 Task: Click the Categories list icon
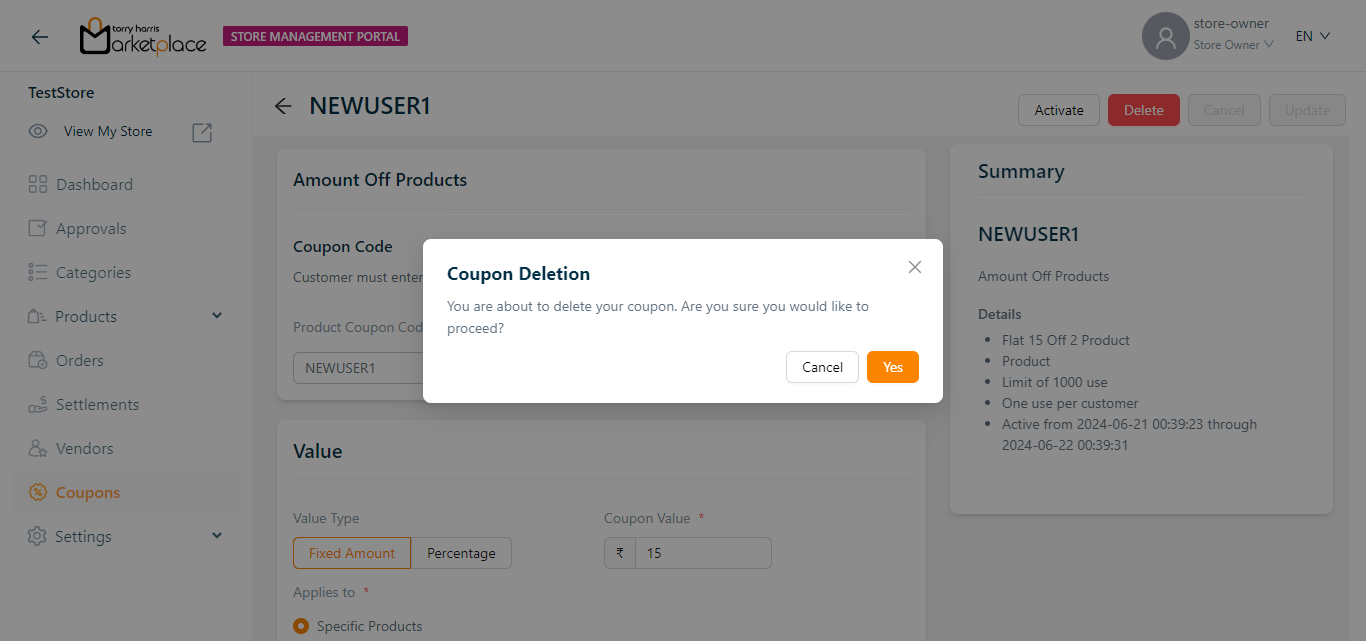click(x=38, y=272)
